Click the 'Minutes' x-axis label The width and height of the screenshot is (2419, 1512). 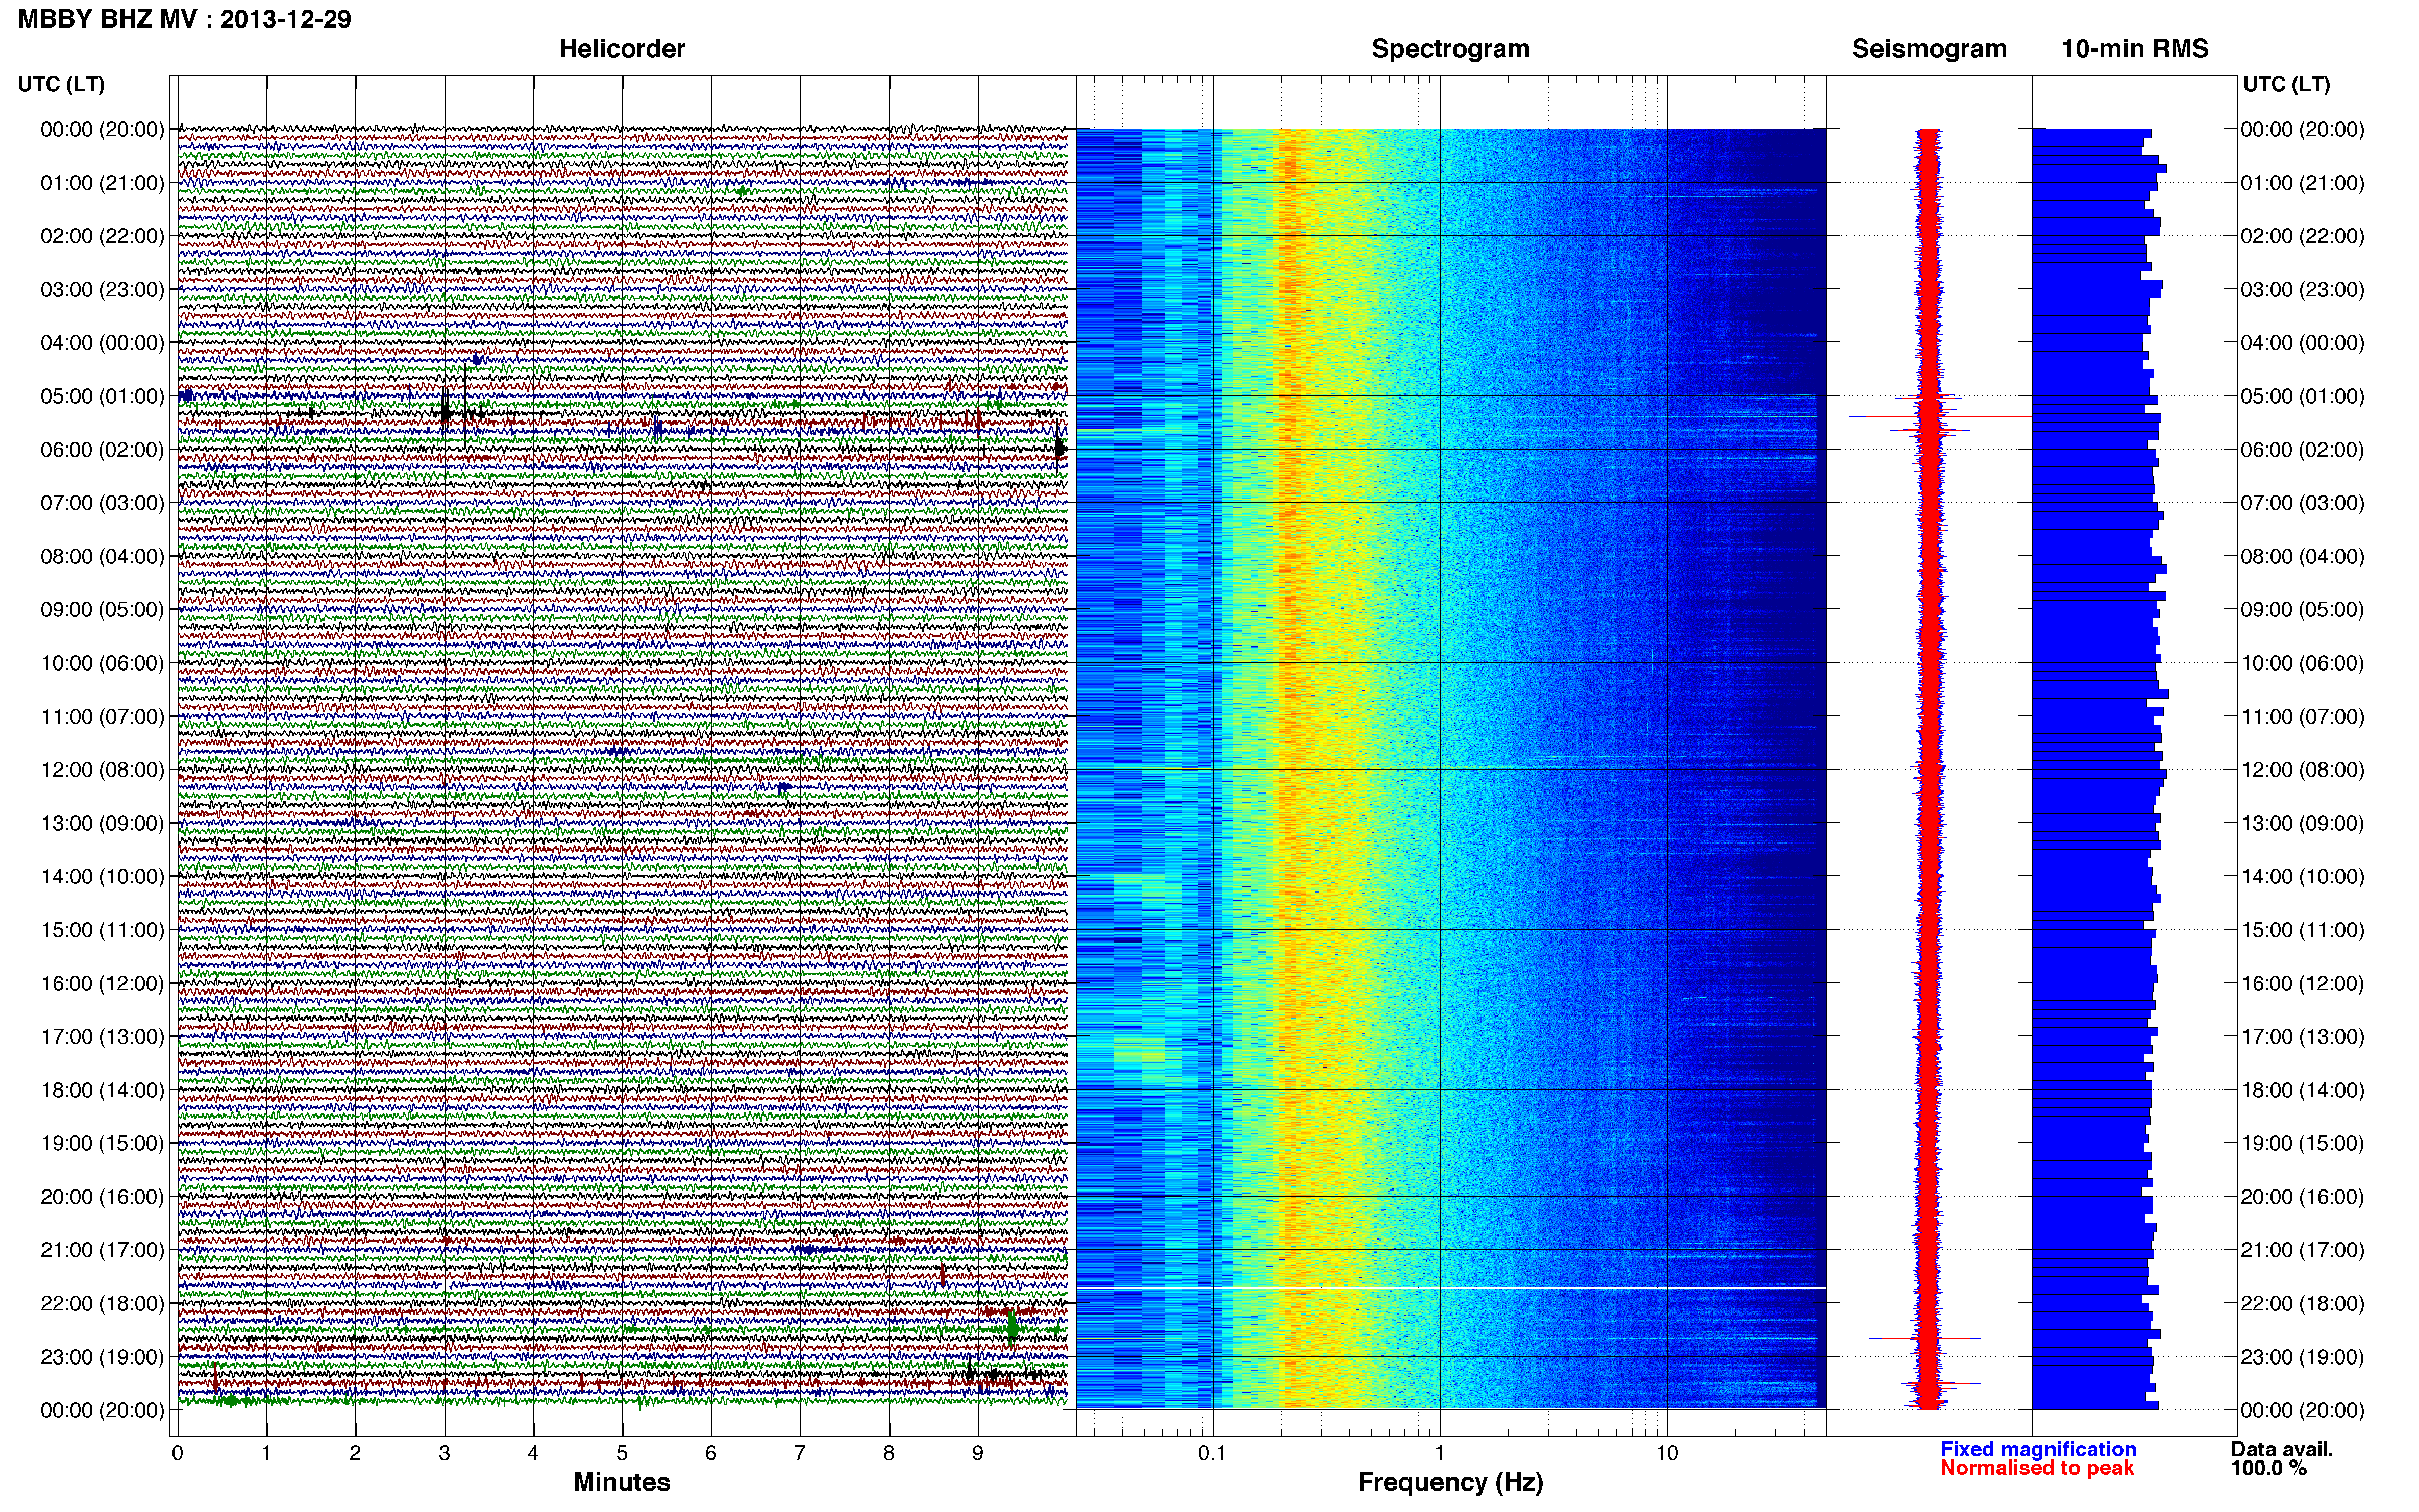point(621,1482)
